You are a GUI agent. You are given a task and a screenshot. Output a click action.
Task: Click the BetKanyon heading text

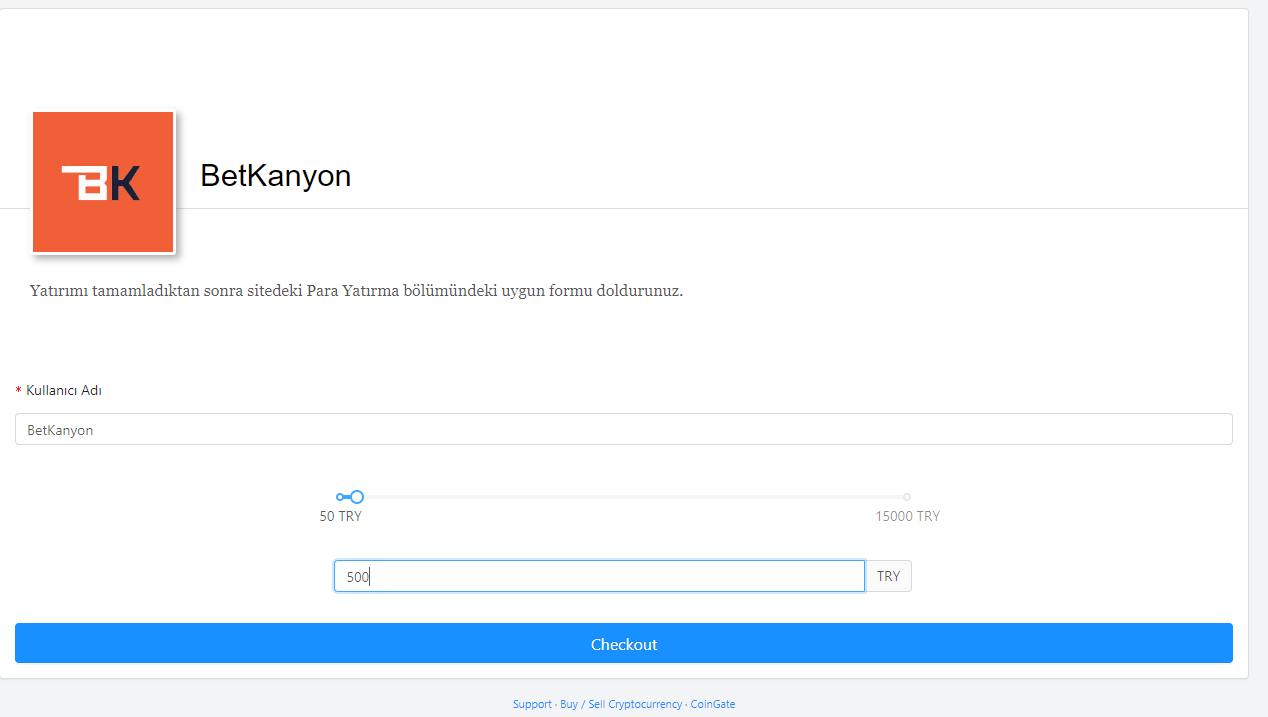click(276, 176)
